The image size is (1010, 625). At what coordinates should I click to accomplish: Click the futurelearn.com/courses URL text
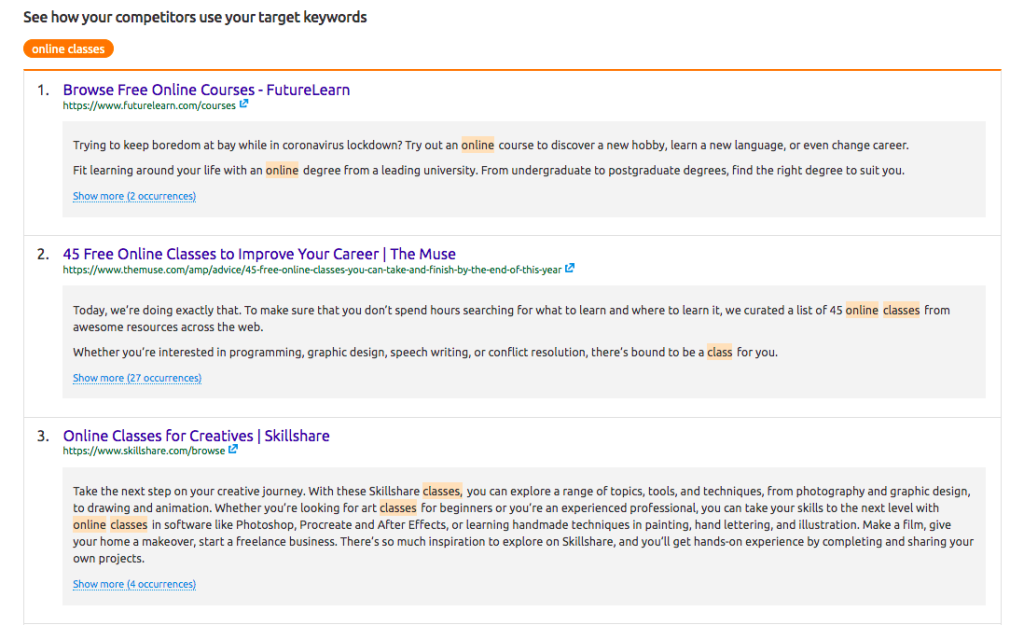click(149, 105)
